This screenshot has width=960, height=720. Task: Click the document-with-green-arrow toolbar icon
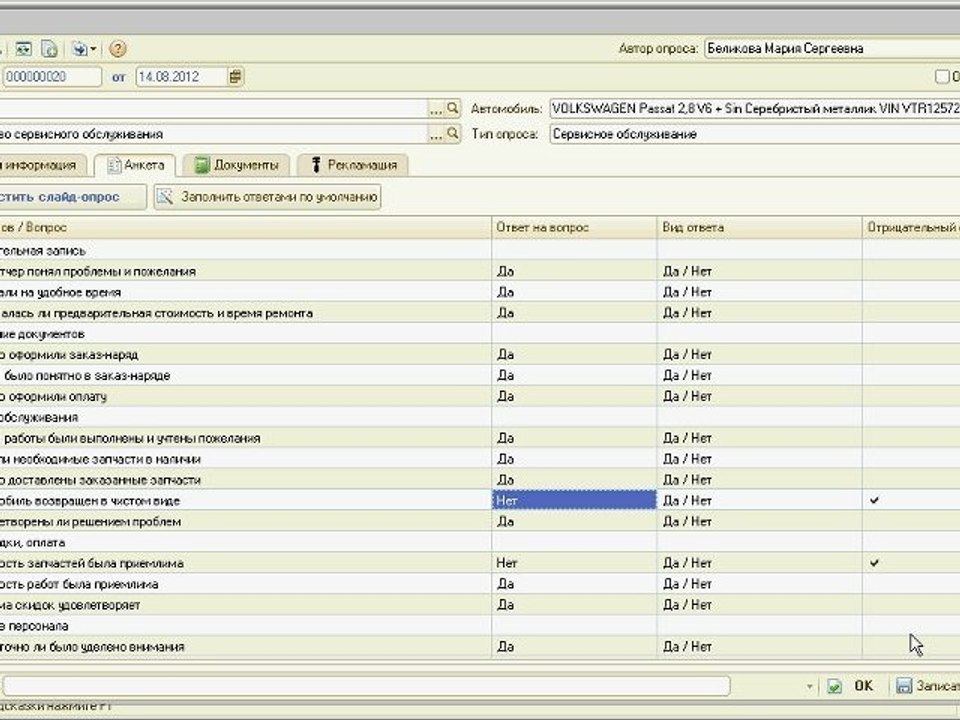click(50, 48)
